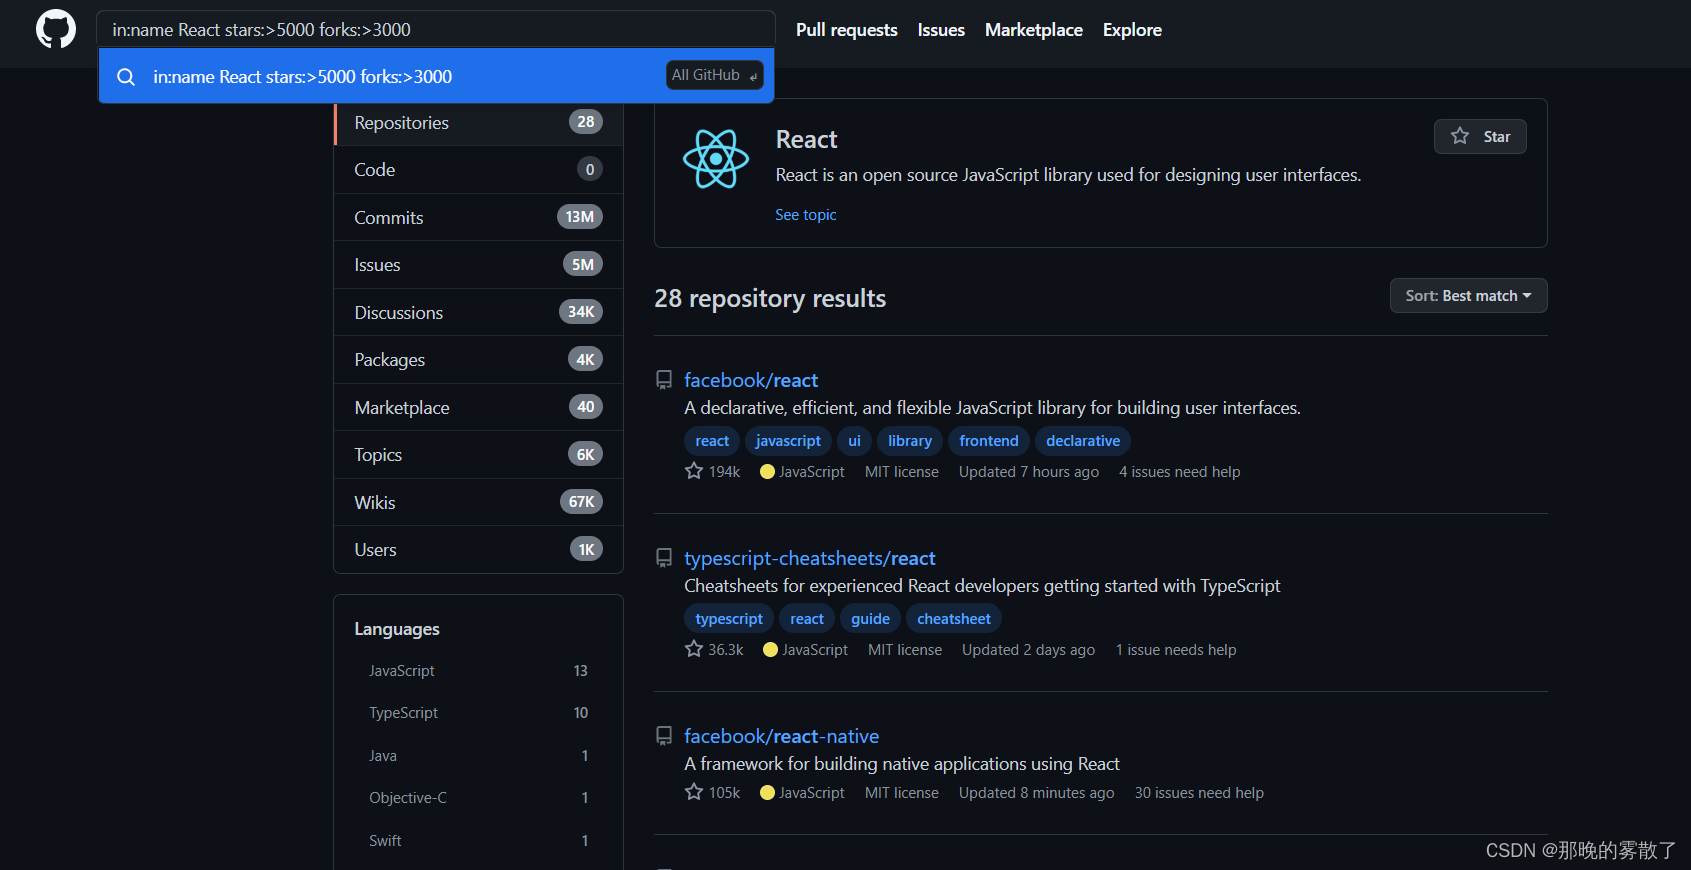Click 'Updated 7 hours ago' text
Screen dimensions: 1691x870
[x=1029, y=472]
